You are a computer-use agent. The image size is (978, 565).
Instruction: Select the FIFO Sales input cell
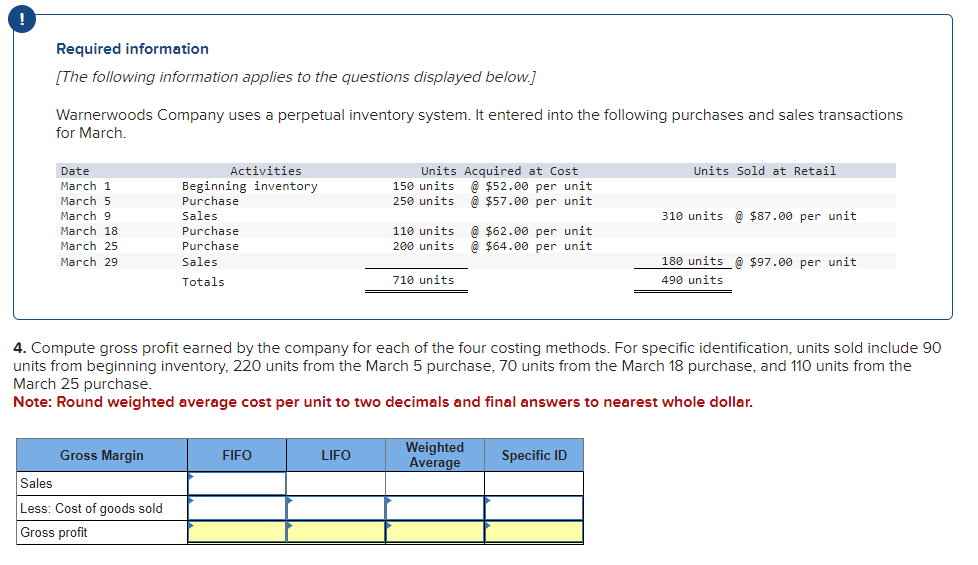pyautogui.click(x=237, y=483)
